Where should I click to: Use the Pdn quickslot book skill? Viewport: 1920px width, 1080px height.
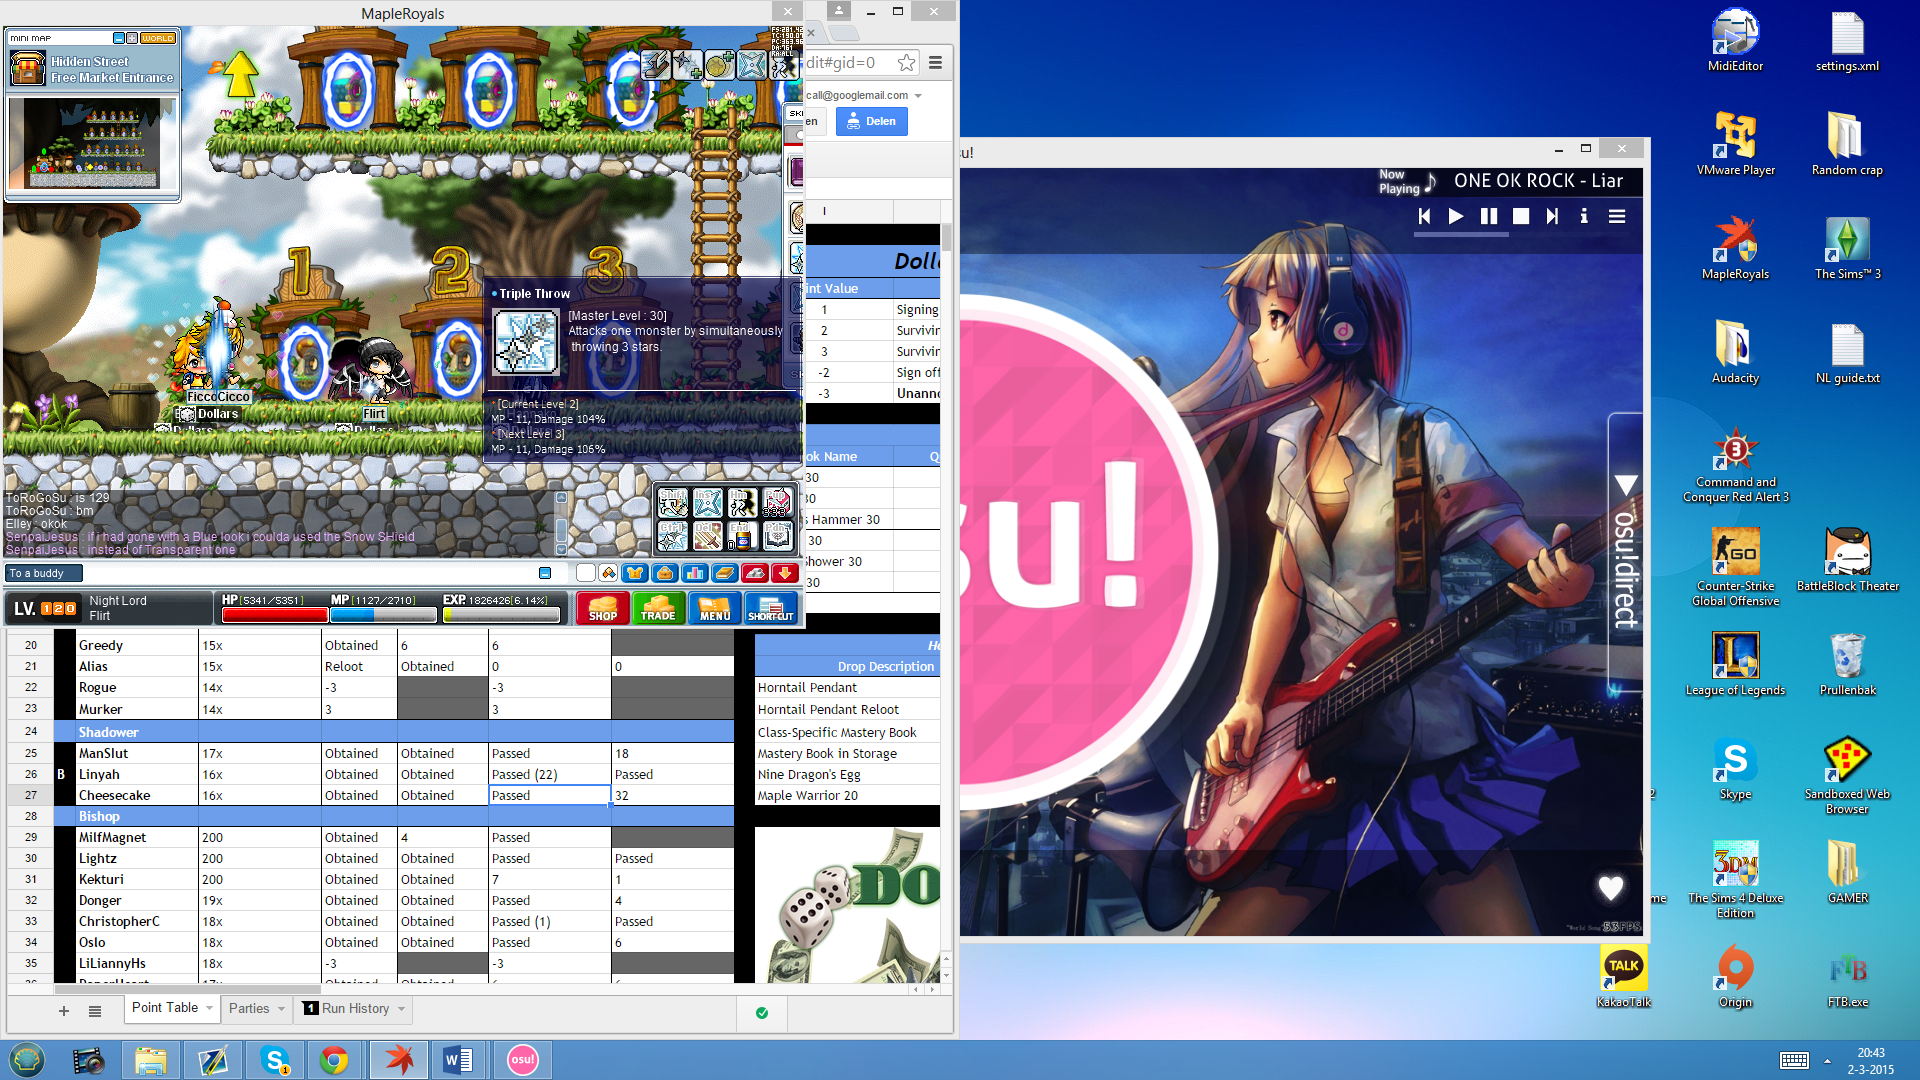[x=778, y=536]
